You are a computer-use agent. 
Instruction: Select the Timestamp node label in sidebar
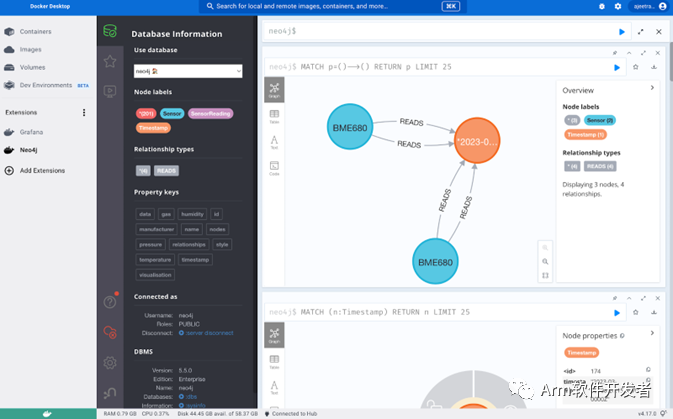tap(153, 128)
